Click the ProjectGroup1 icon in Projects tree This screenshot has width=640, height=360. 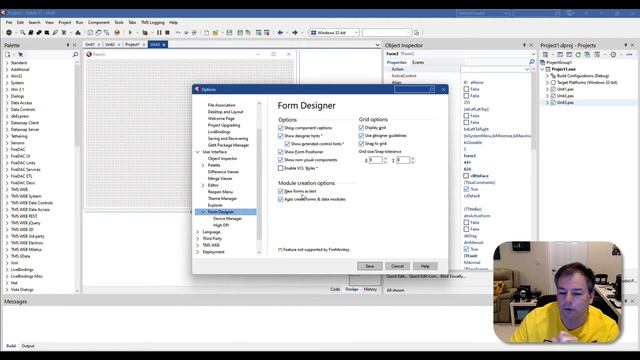543,62
